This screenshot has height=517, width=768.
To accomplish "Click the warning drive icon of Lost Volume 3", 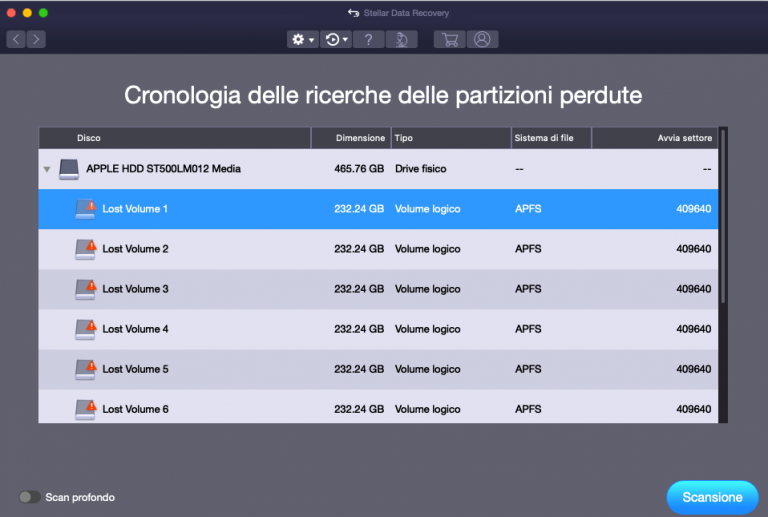I will tap(86, 289).
